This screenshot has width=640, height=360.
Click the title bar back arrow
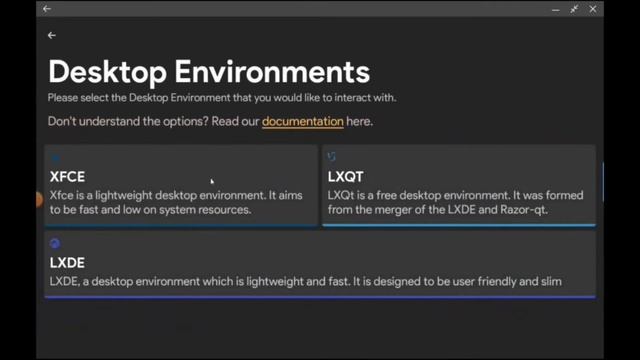pos(47,9)
